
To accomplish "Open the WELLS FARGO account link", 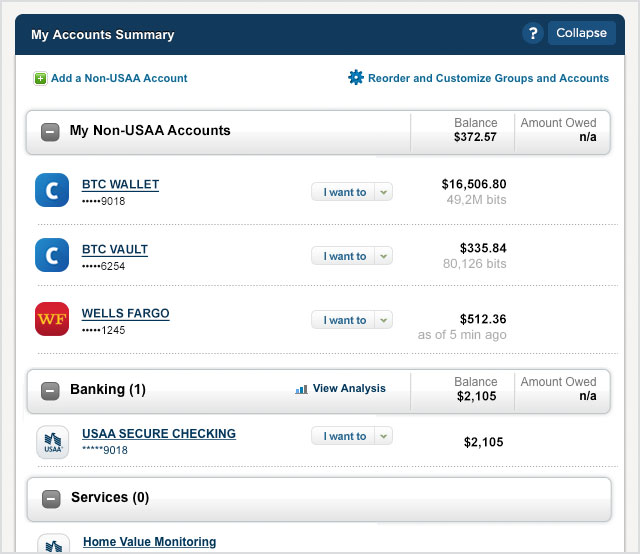I will (x=125, y=314).
